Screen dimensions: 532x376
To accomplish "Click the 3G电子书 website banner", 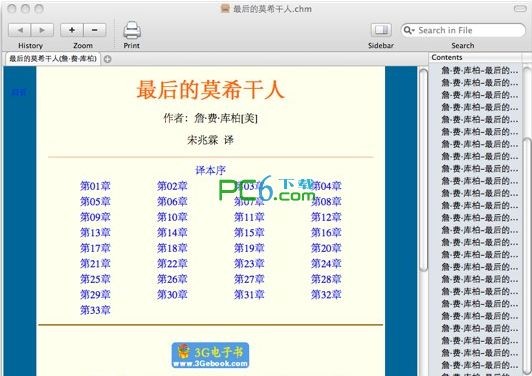I will point(210,355).
